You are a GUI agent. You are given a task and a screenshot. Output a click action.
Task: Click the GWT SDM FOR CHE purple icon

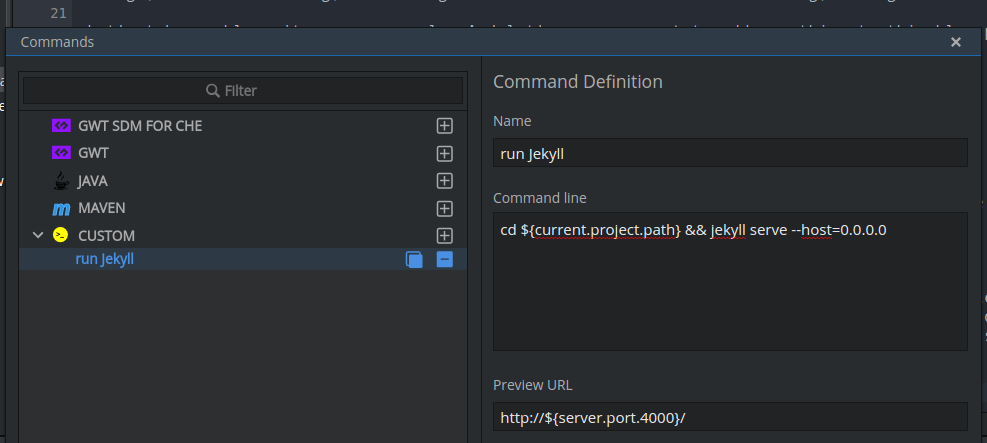[61, 126]
